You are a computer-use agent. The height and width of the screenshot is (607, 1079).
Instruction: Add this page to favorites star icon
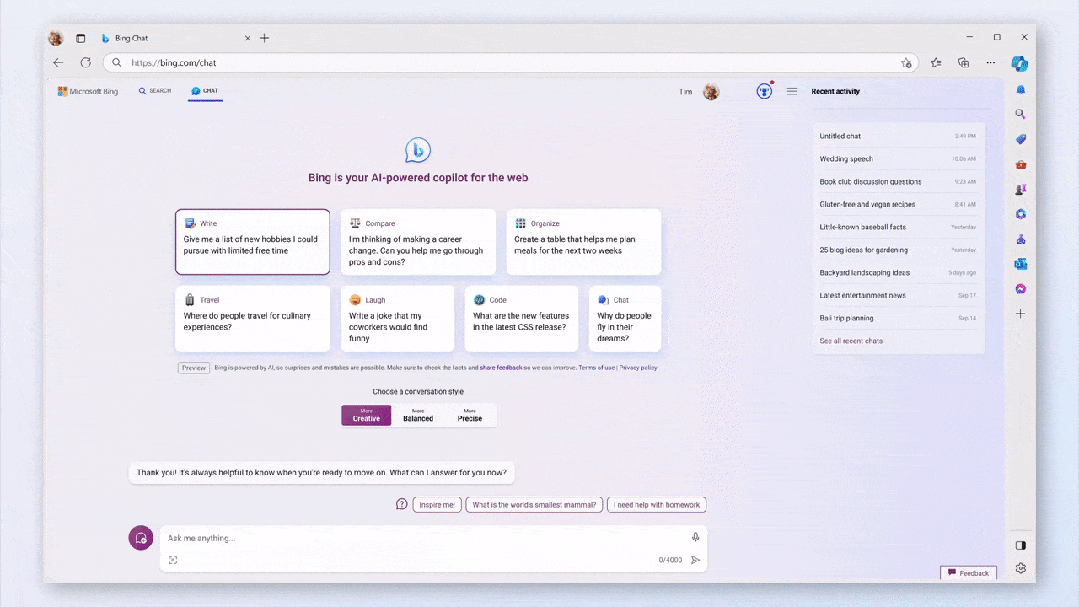[906, 63]
